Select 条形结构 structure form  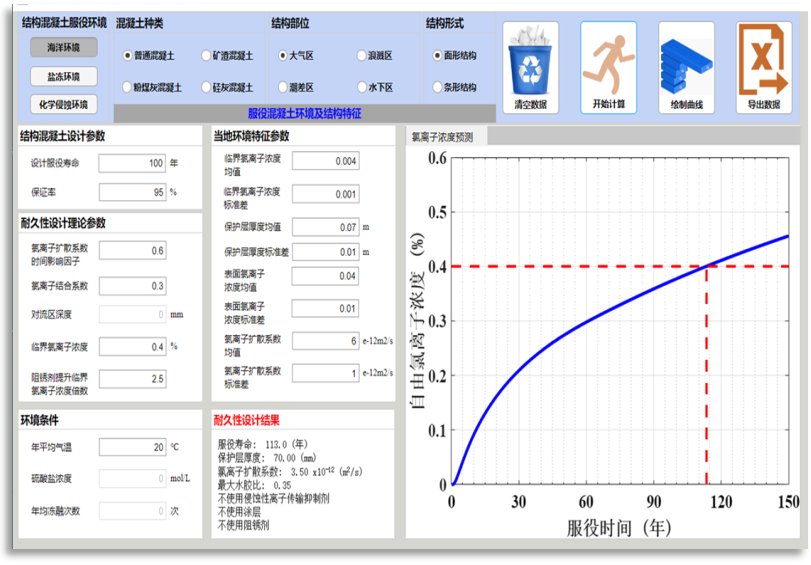coord(437,88)
